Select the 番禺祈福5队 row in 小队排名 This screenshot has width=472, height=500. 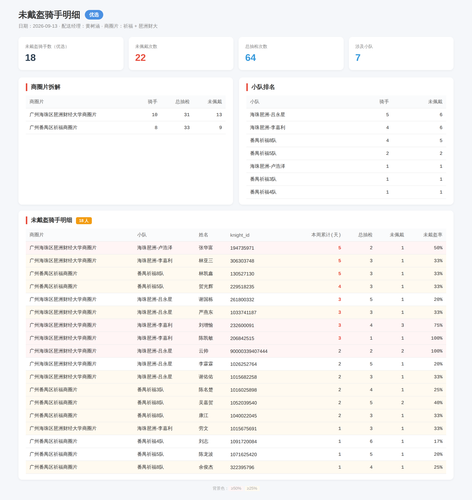tap(346, 153)
